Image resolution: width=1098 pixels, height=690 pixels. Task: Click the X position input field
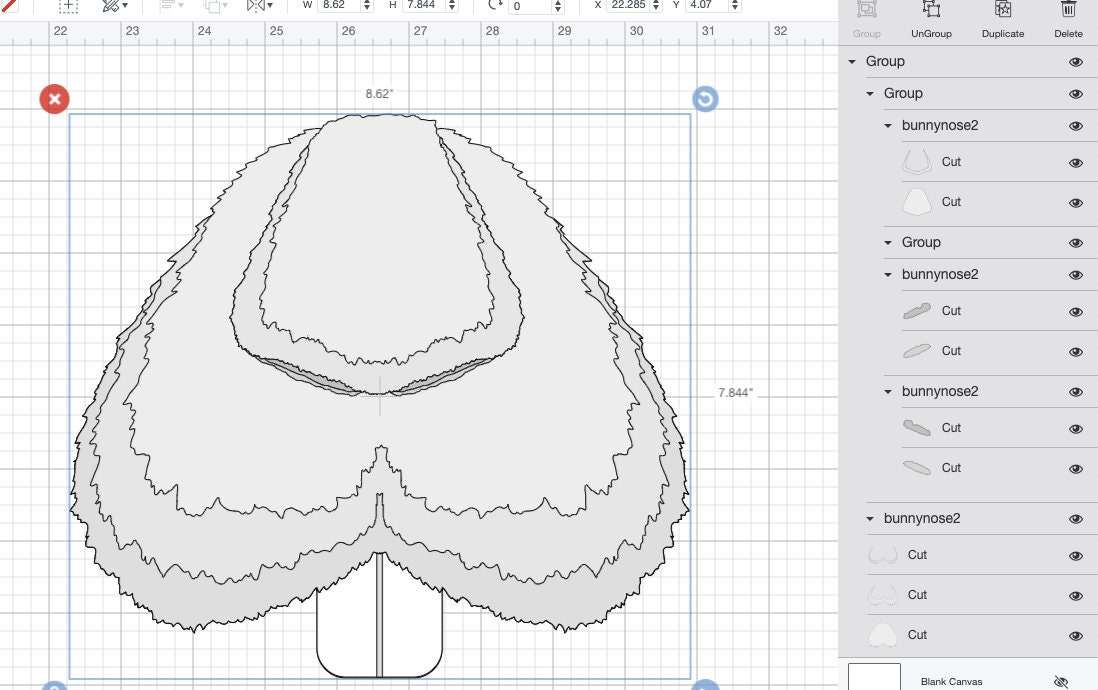(x=625, y=5)
